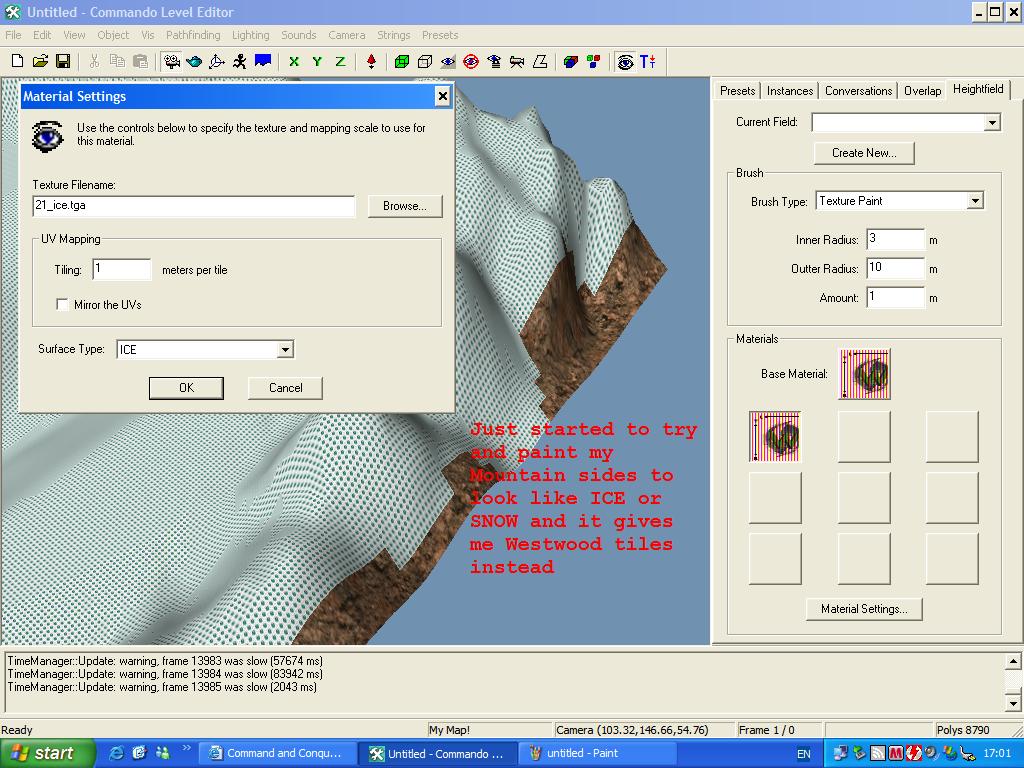Image resolution: width=1024 pixels, height=768 pixels.
Task: Click the Open folder toolbar icon
Action: point(40,61)
